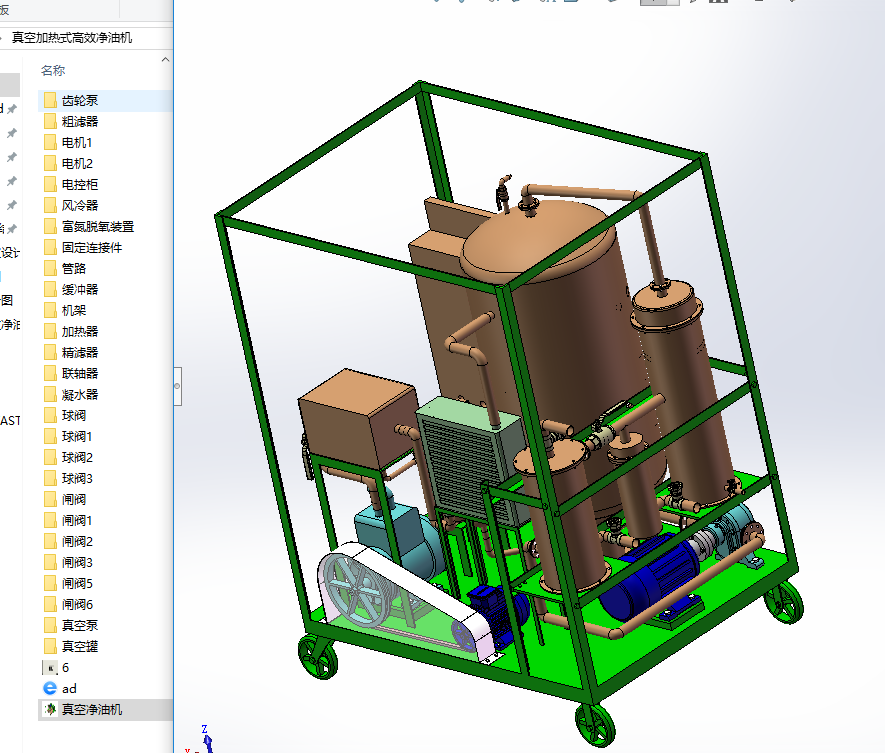Open the 电控柜 folder
This screenshot has width=885, height=753.
(80, 185)
